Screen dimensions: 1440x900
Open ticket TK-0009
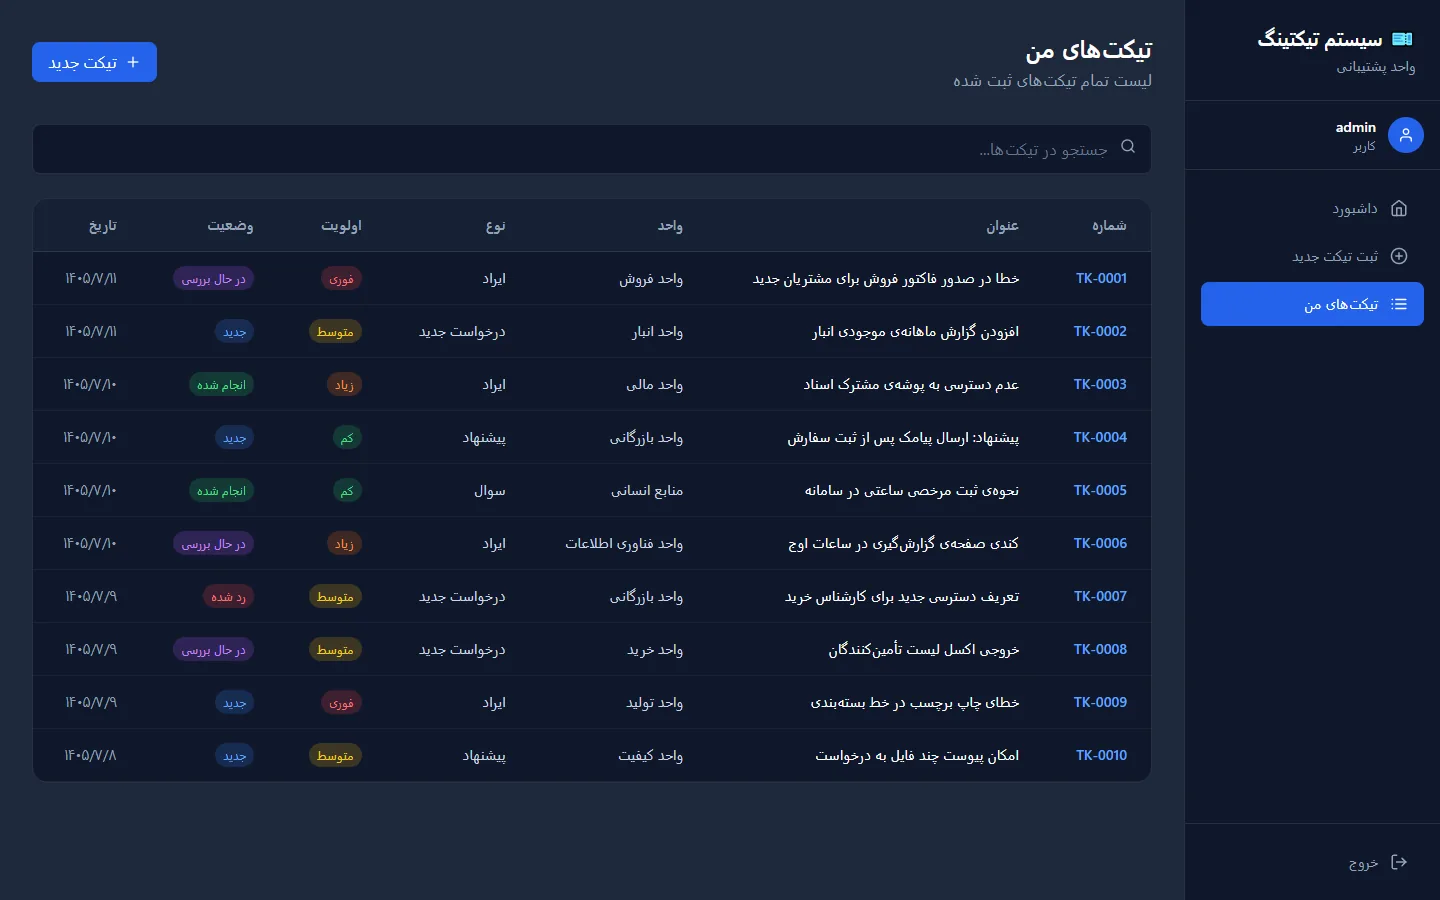[1100, 702]
